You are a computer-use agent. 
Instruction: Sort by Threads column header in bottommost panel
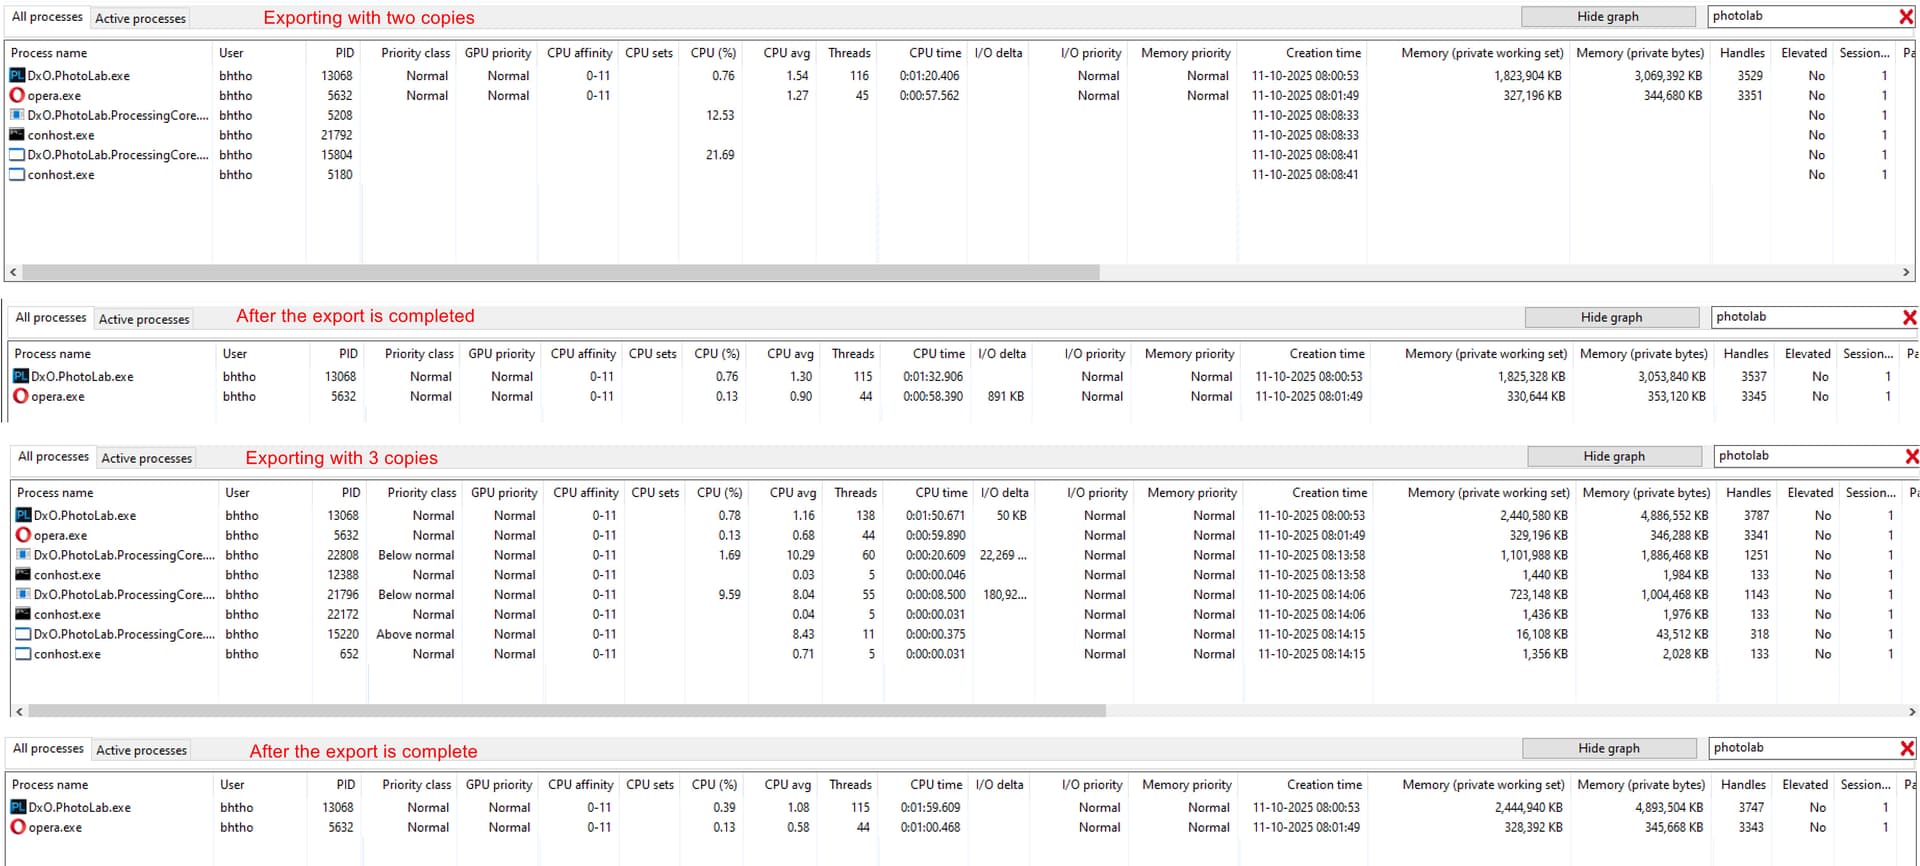click(x=850, y=785)
